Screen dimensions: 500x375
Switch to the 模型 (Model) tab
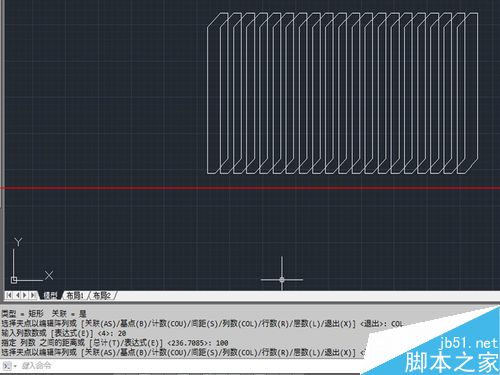[50, 296]
